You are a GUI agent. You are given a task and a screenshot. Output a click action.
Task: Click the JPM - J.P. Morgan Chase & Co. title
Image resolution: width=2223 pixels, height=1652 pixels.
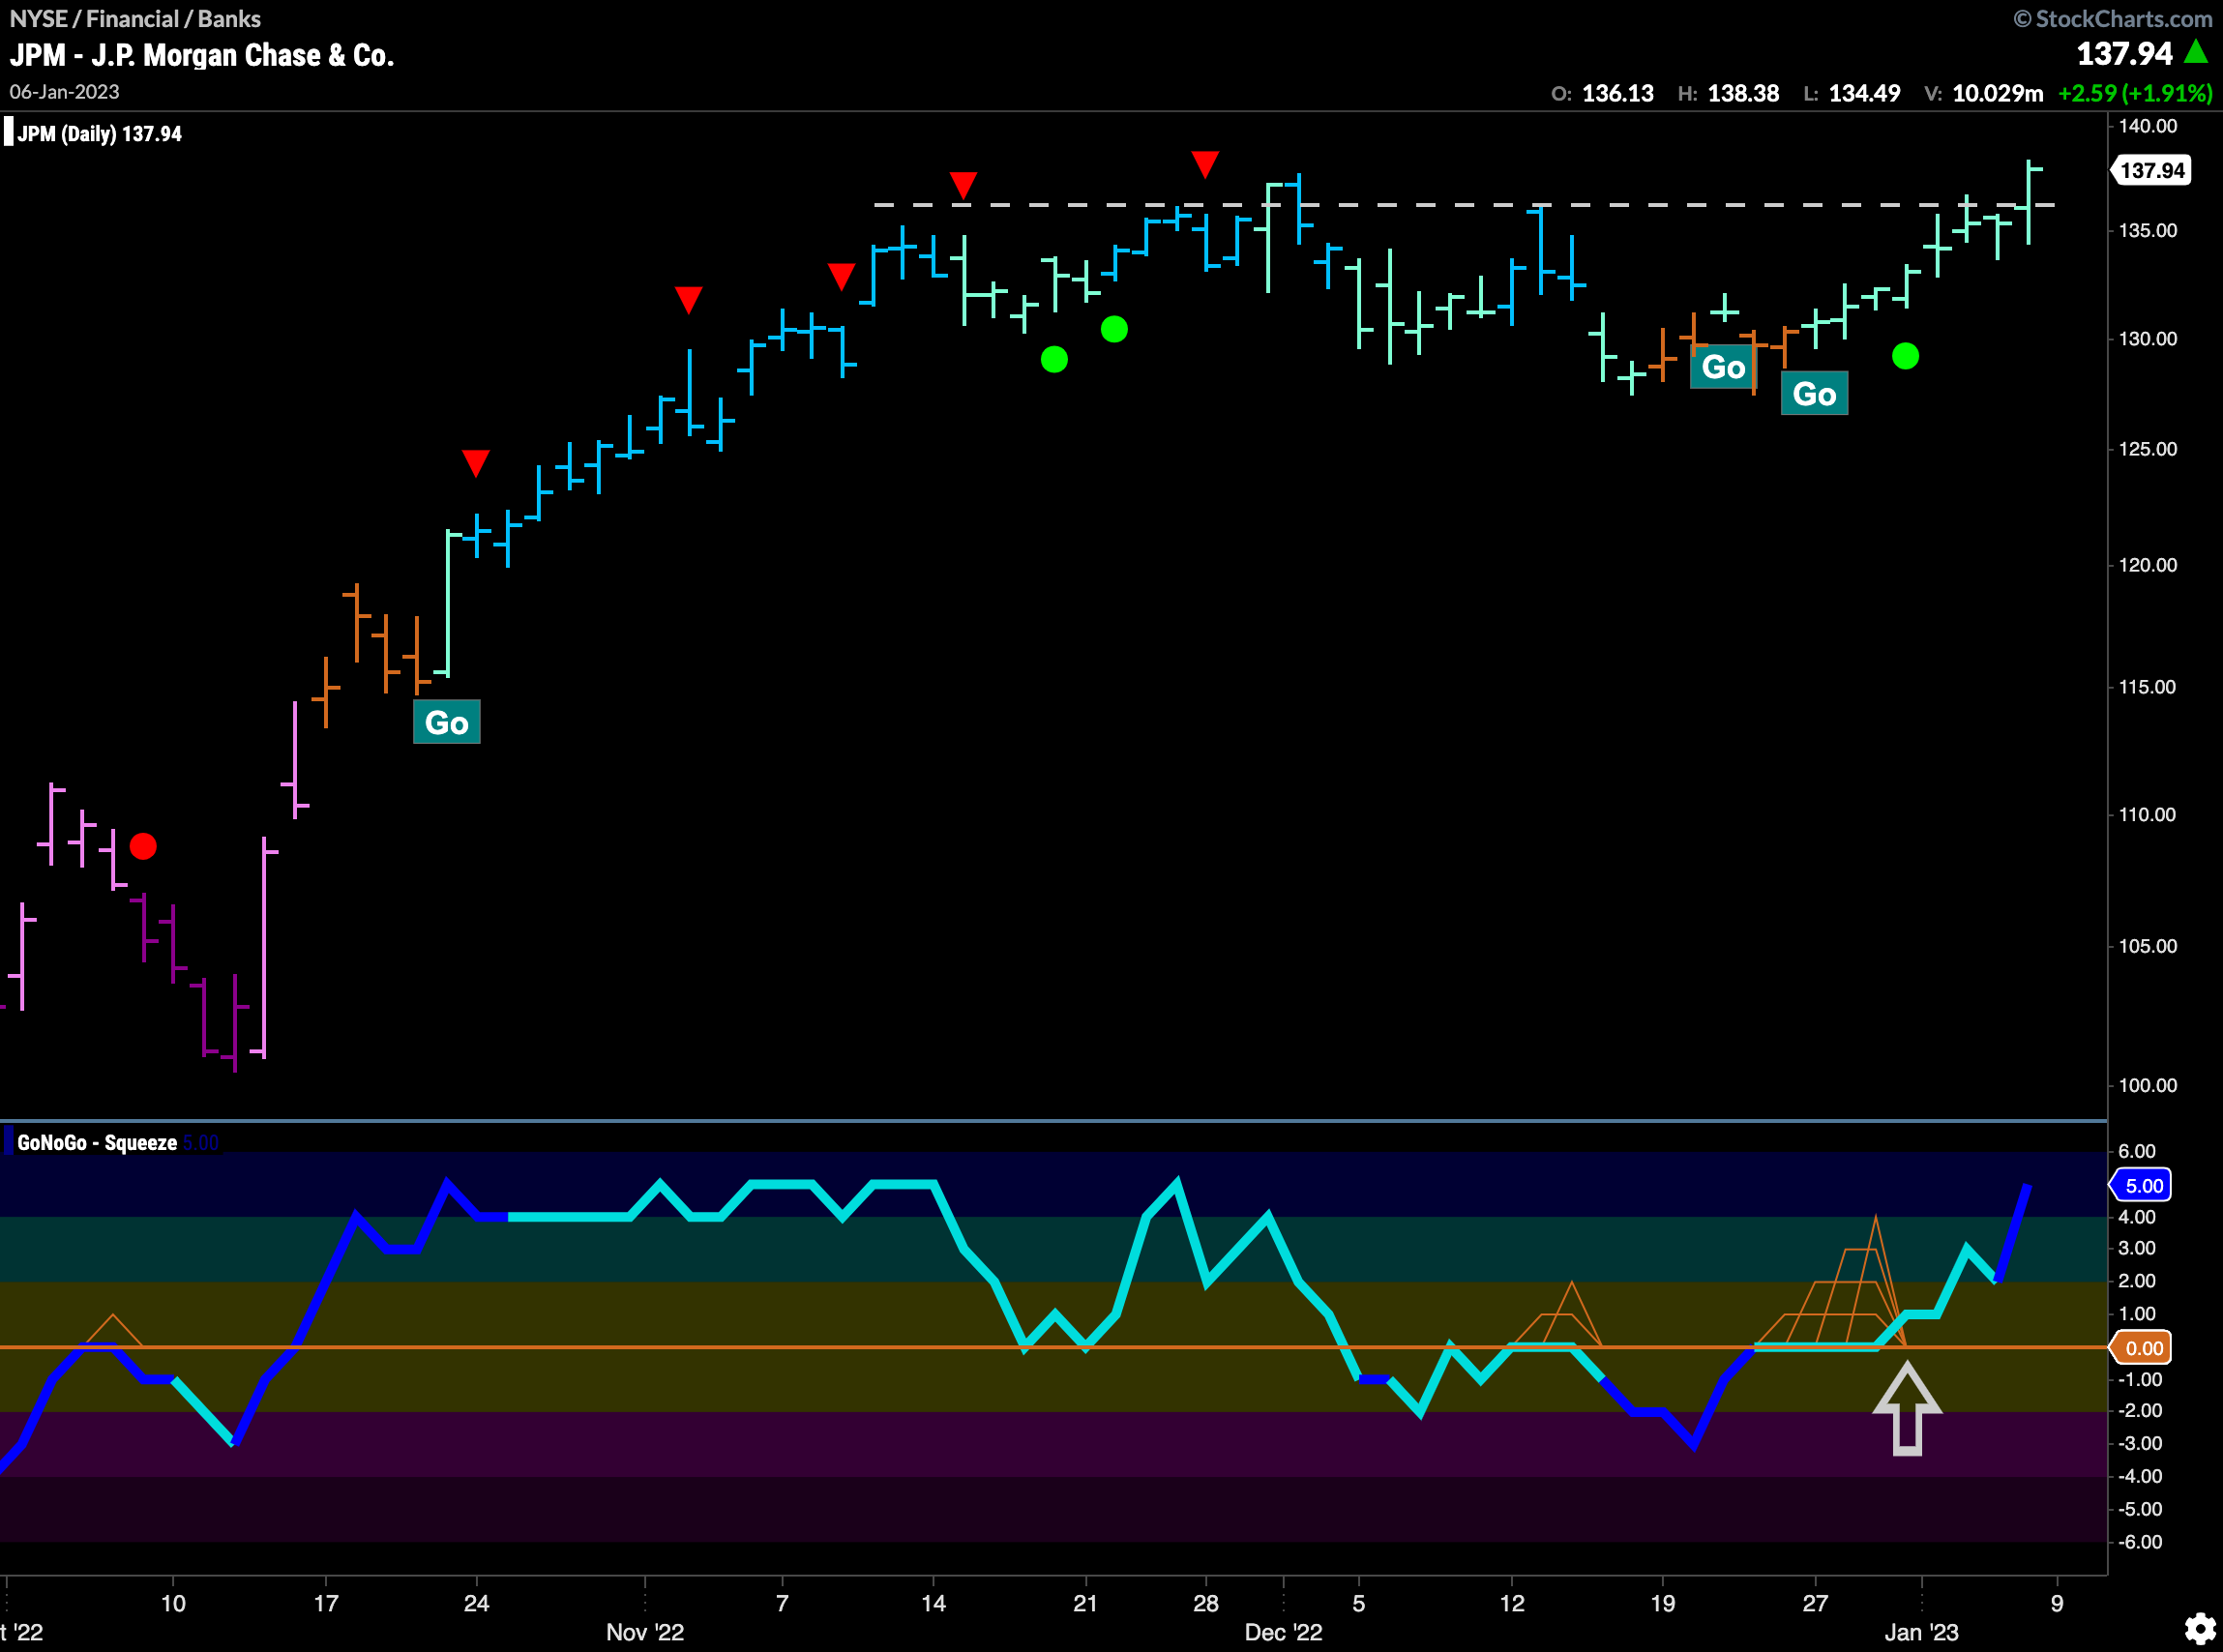[202, 55]
